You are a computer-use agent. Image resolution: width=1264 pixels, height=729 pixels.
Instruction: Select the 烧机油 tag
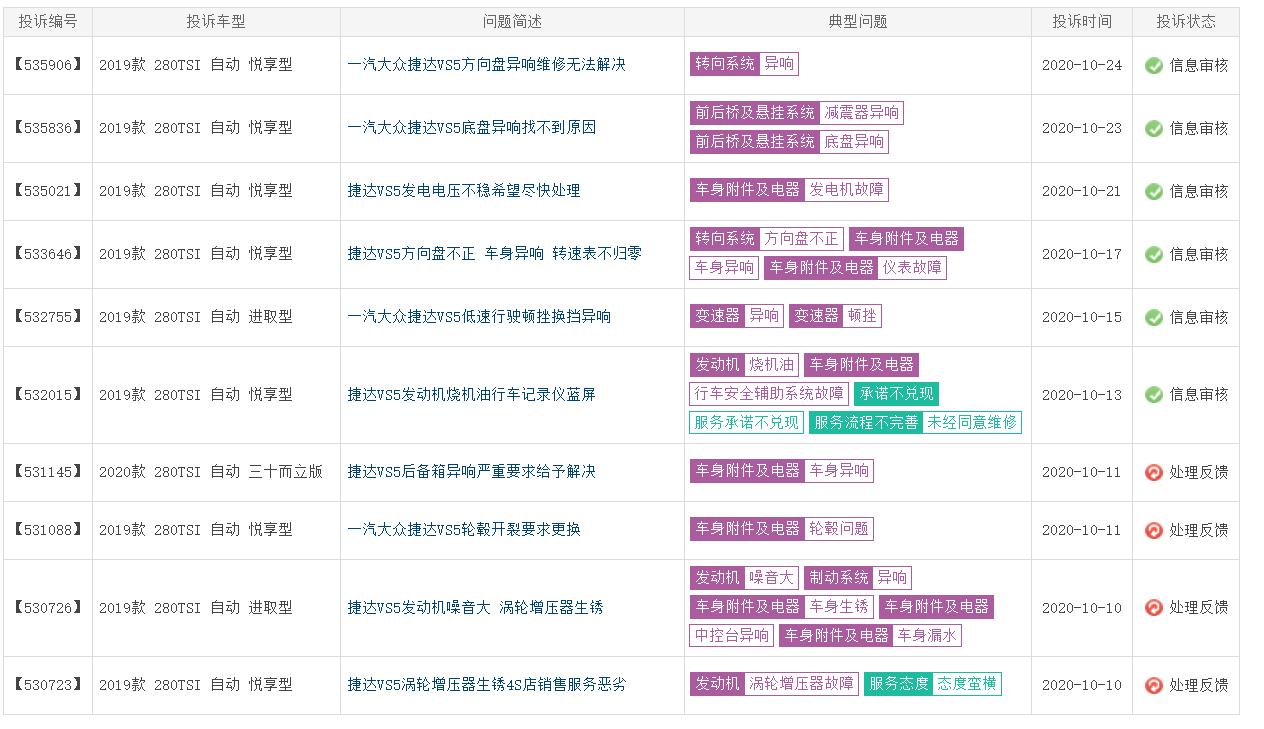click(x=771, y=365)
